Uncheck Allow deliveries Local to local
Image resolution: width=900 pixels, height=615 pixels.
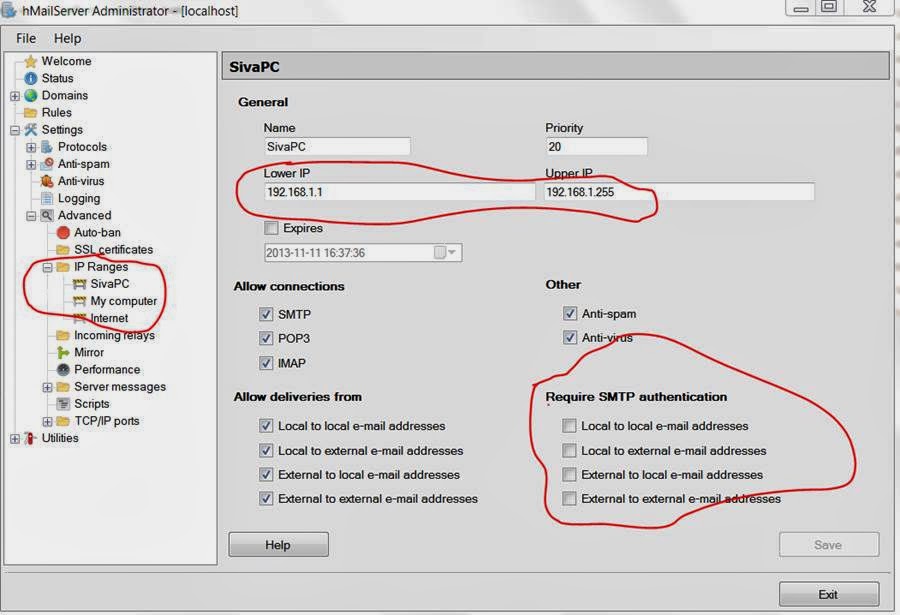266,426
